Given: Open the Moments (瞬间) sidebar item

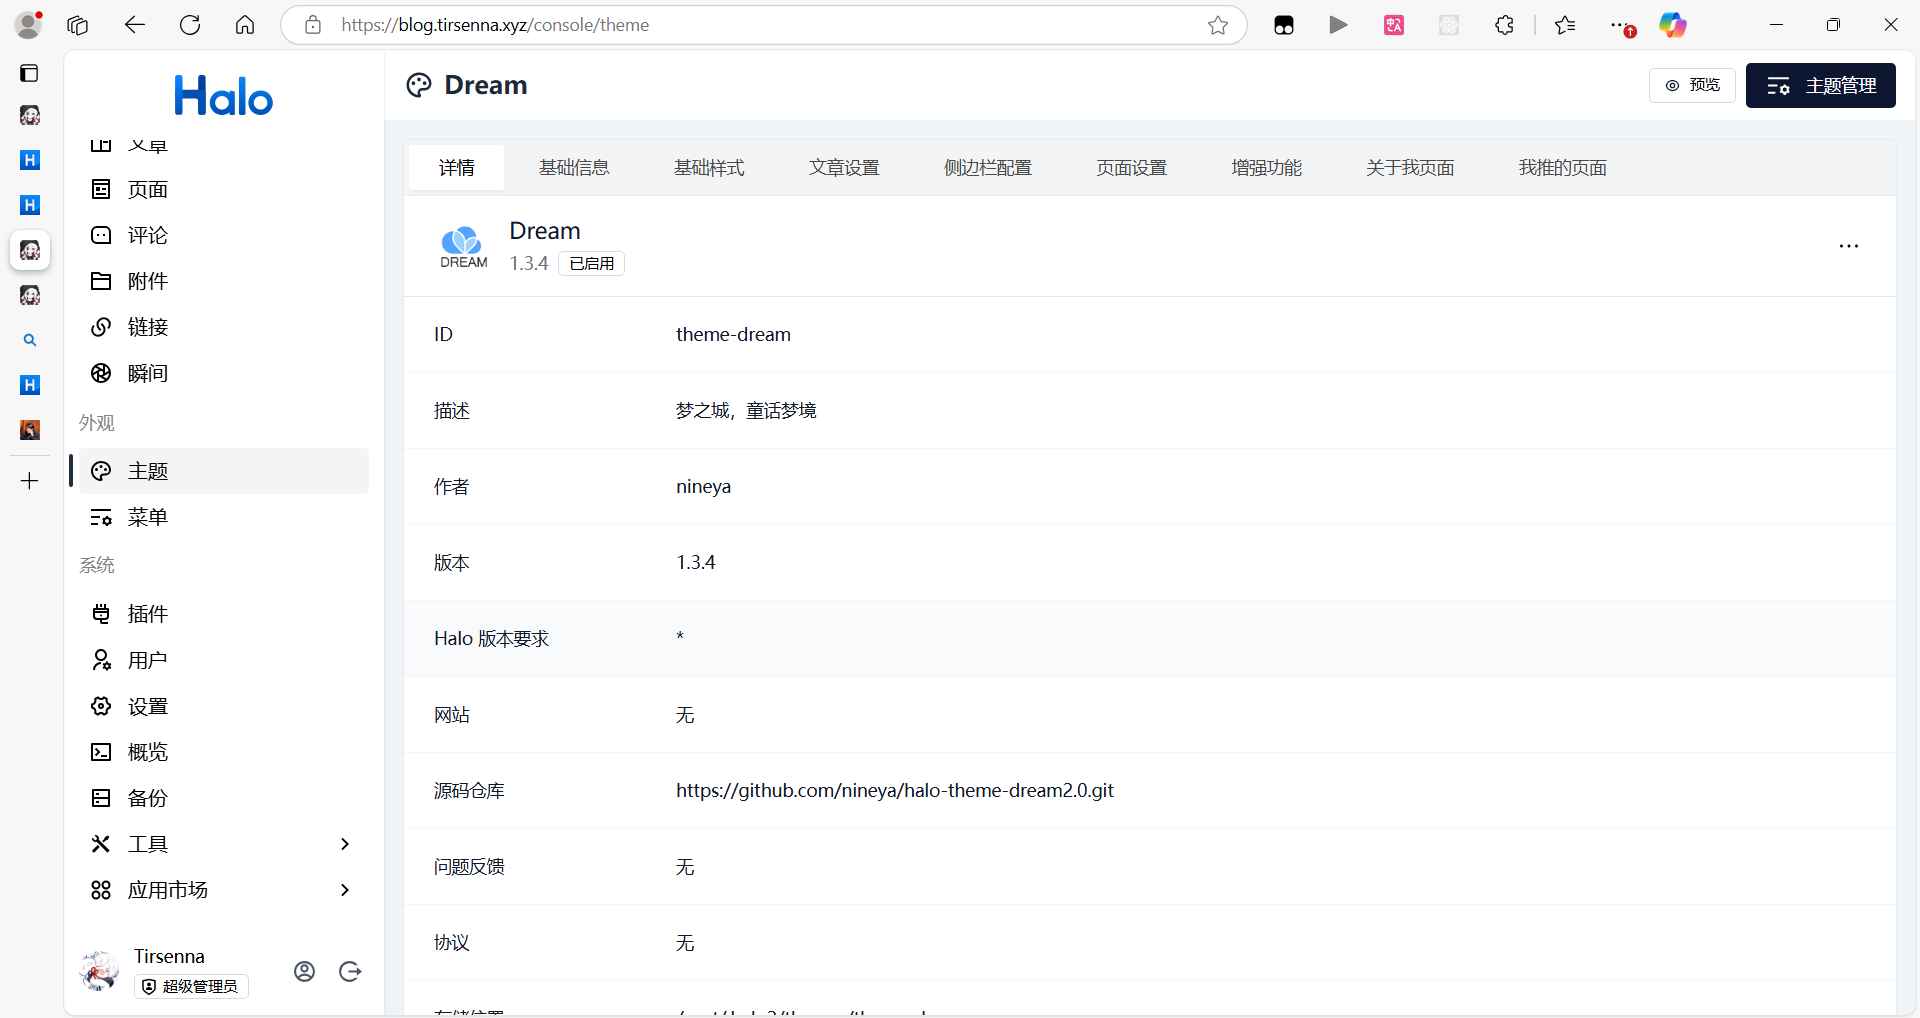Looking at the screenshot, I should [147, 373].
